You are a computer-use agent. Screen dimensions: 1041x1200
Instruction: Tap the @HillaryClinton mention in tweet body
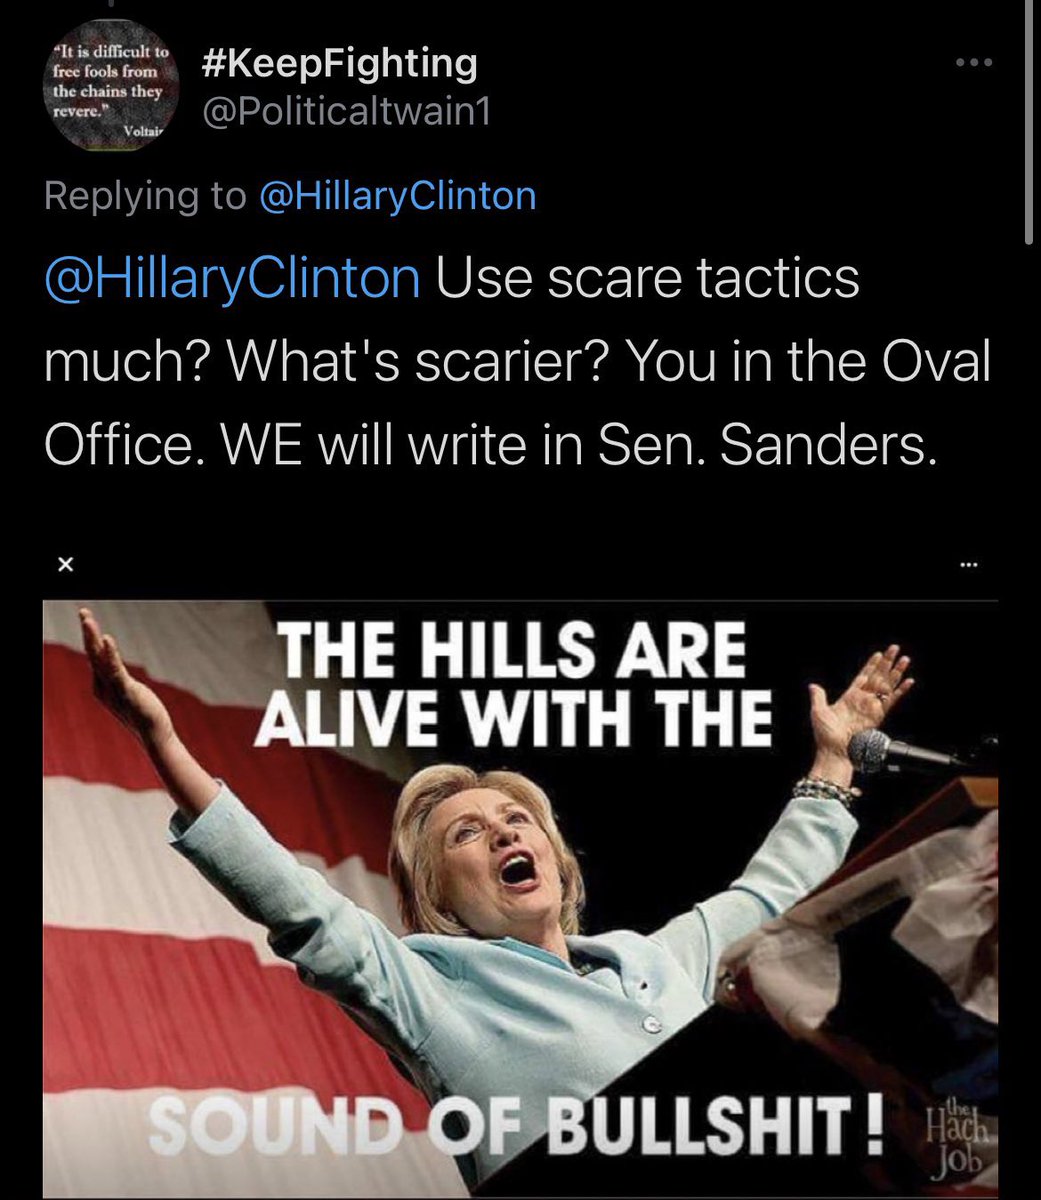pyautogui.click(x=232, y=279)
